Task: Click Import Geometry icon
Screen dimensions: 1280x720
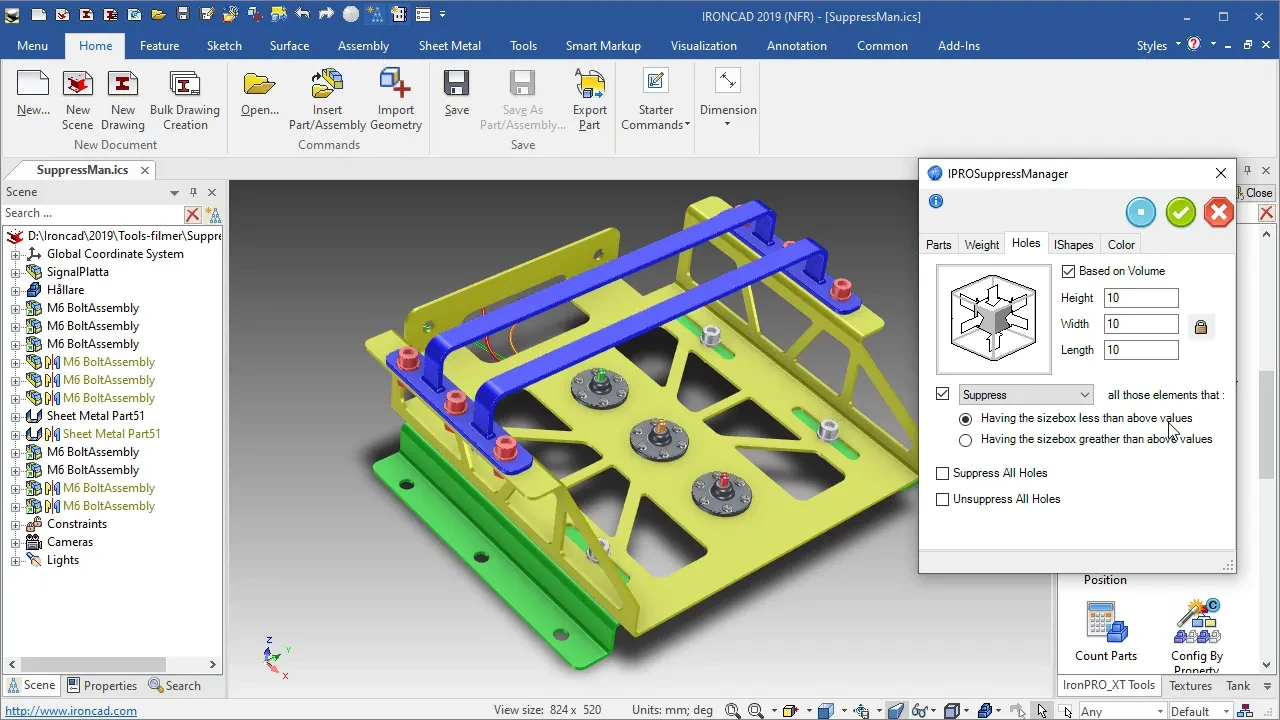Action: pyautogui.click(x=396, y=84)
